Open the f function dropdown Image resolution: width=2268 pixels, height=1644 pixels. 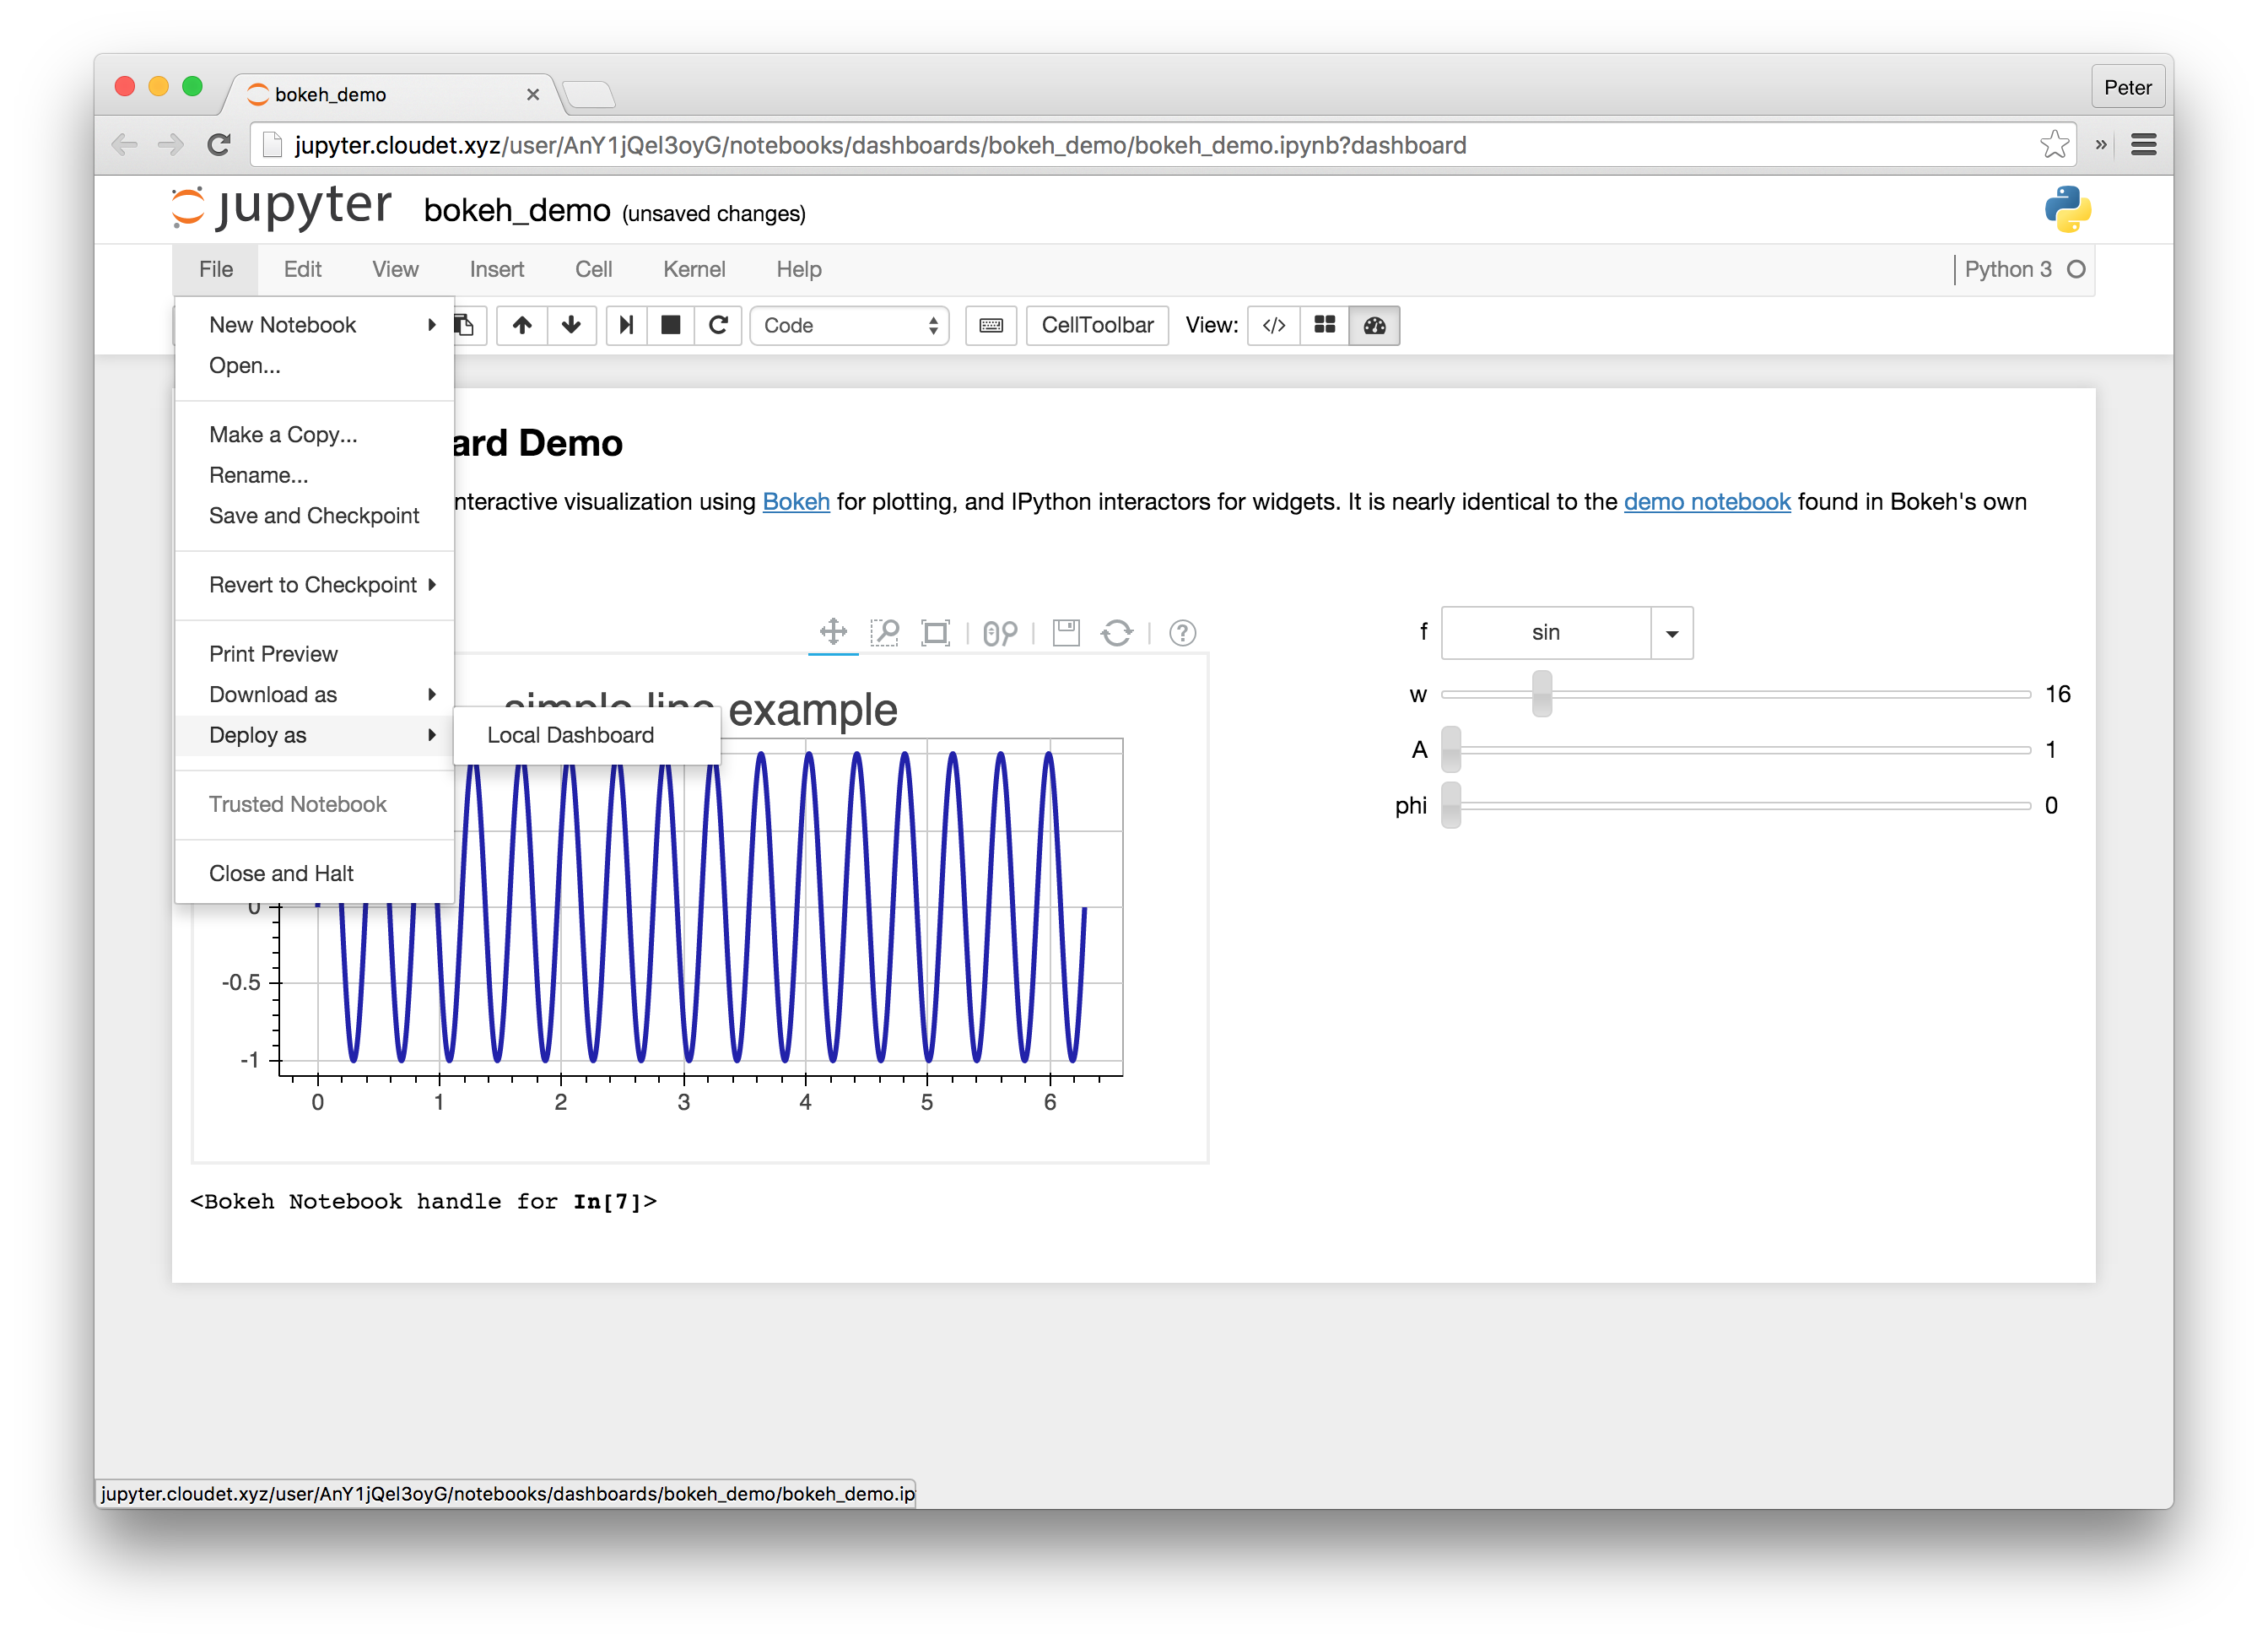(1670, 633)
